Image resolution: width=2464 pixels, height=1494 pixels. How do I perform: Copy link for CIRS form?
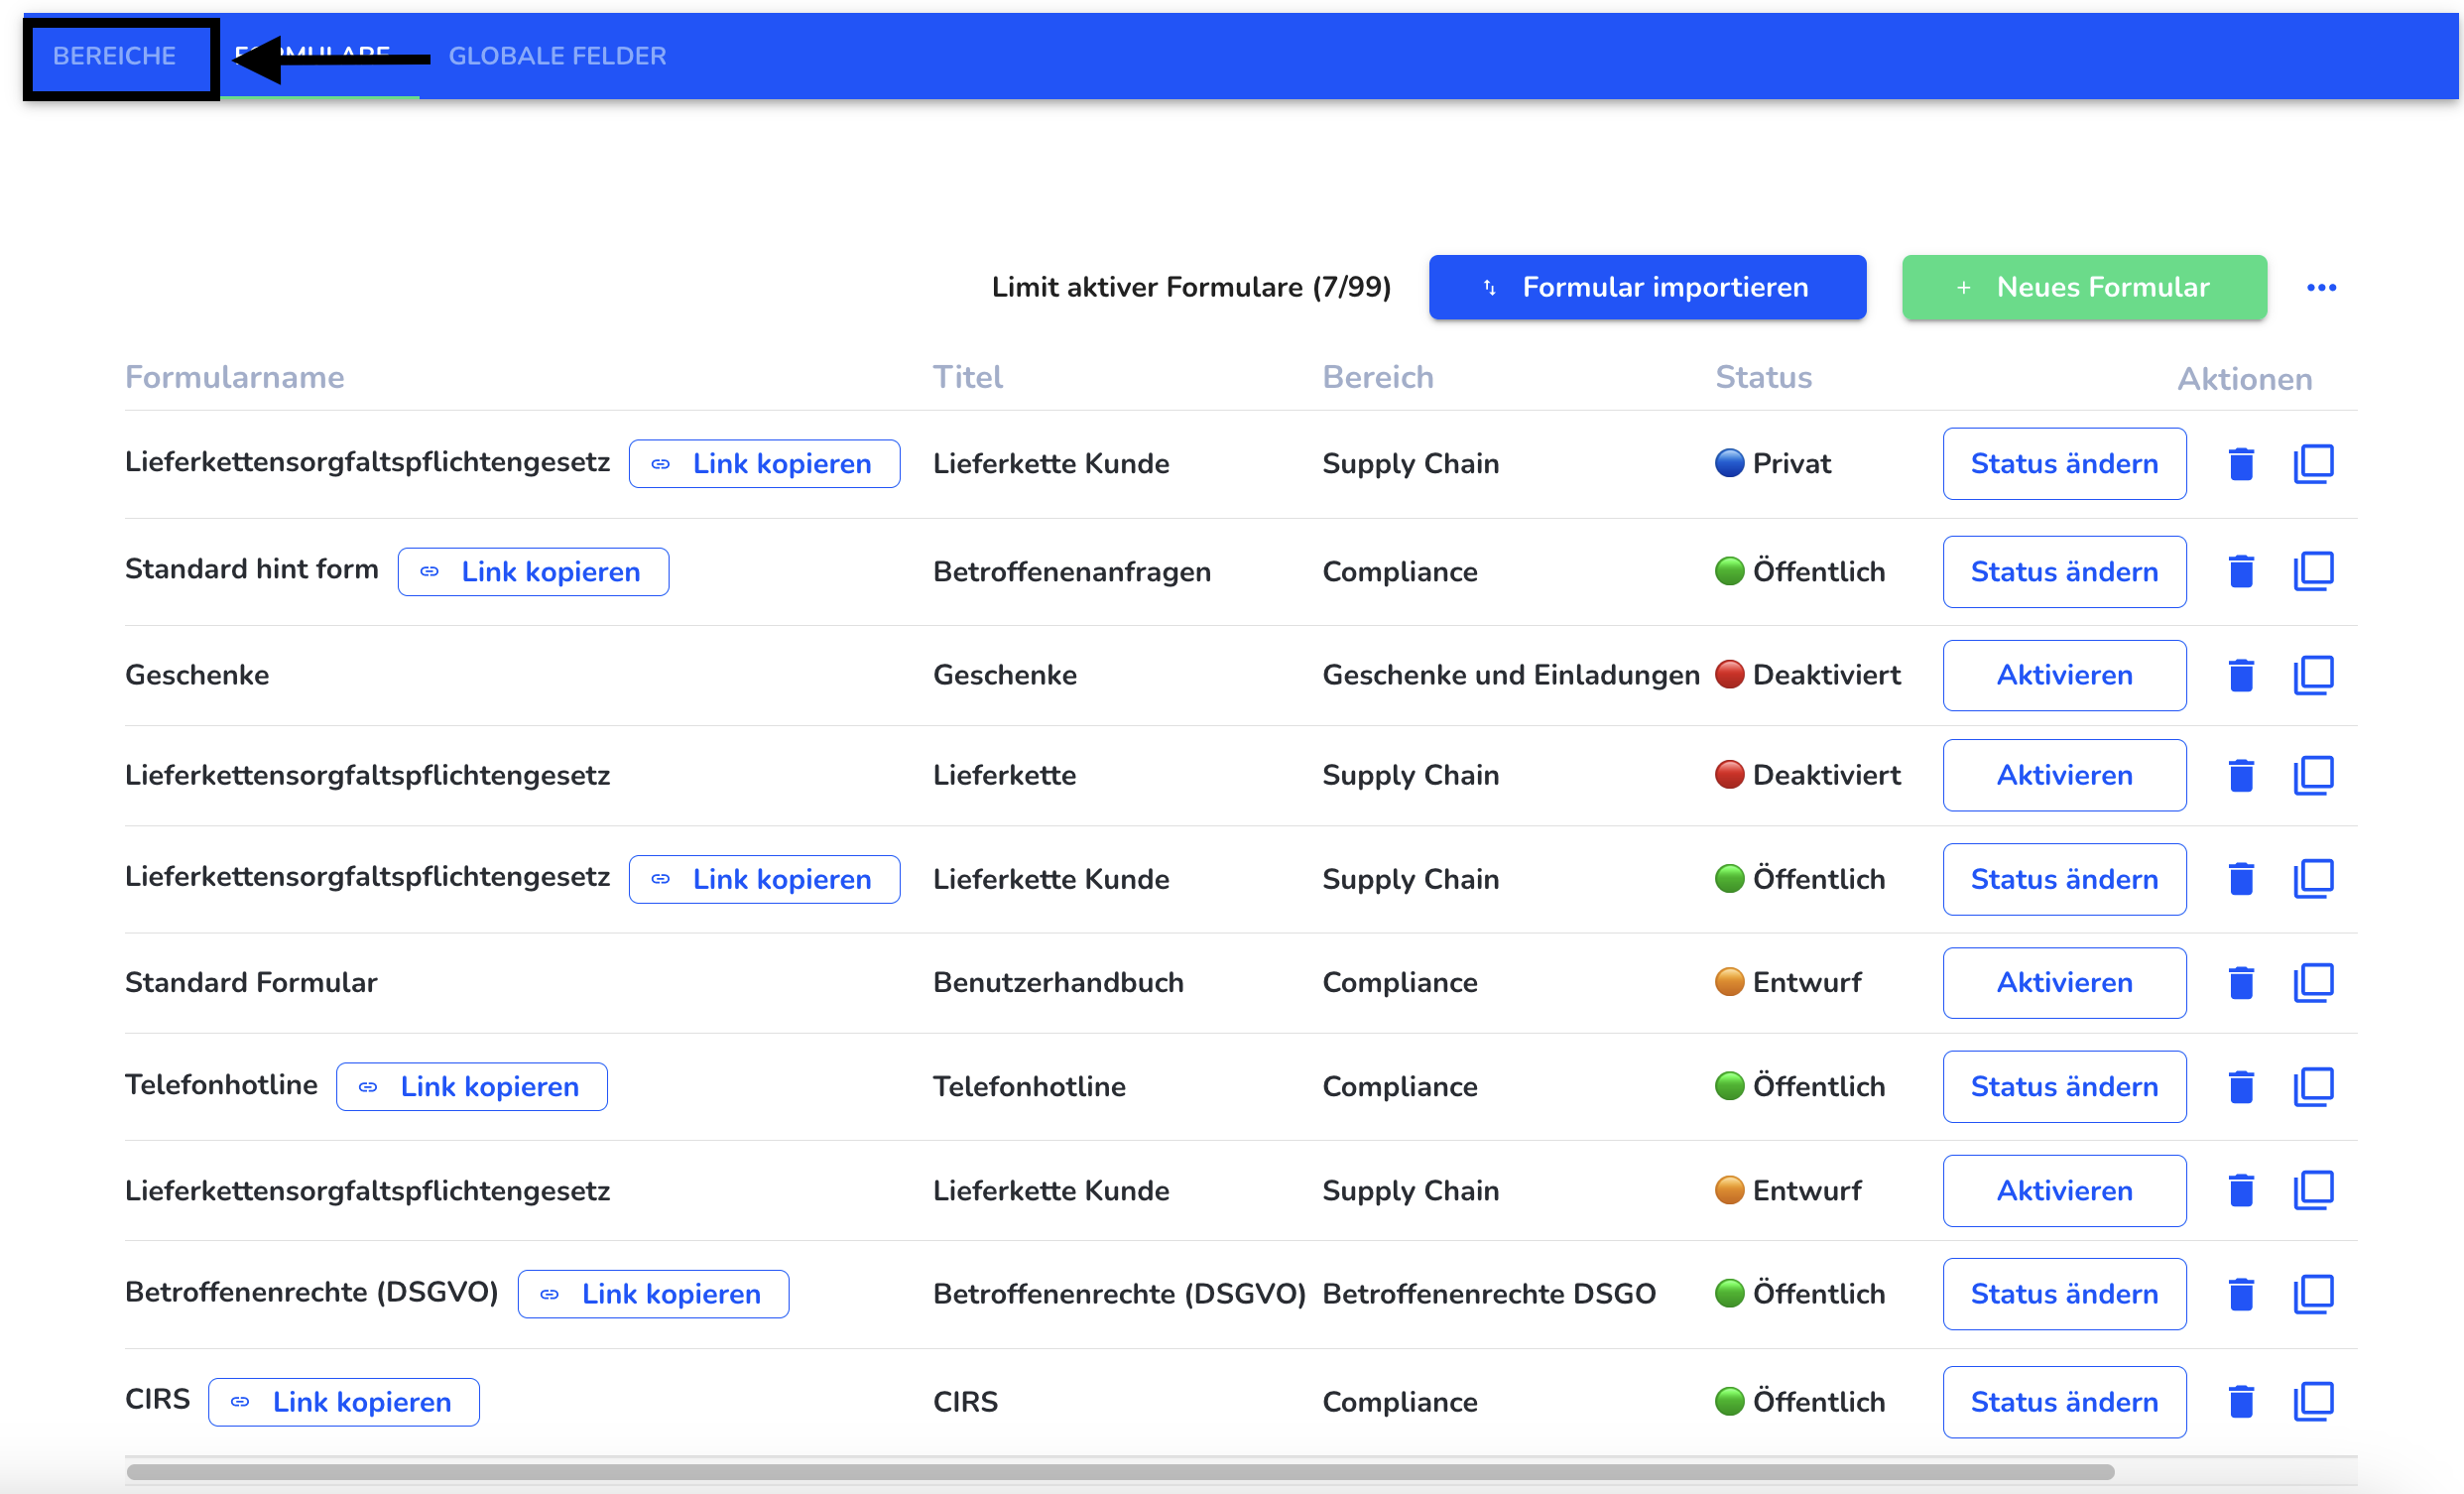click(344, 1403)
